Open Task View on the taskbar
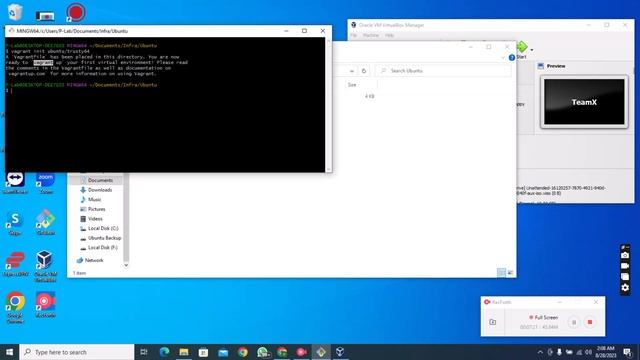 [144, 352]
